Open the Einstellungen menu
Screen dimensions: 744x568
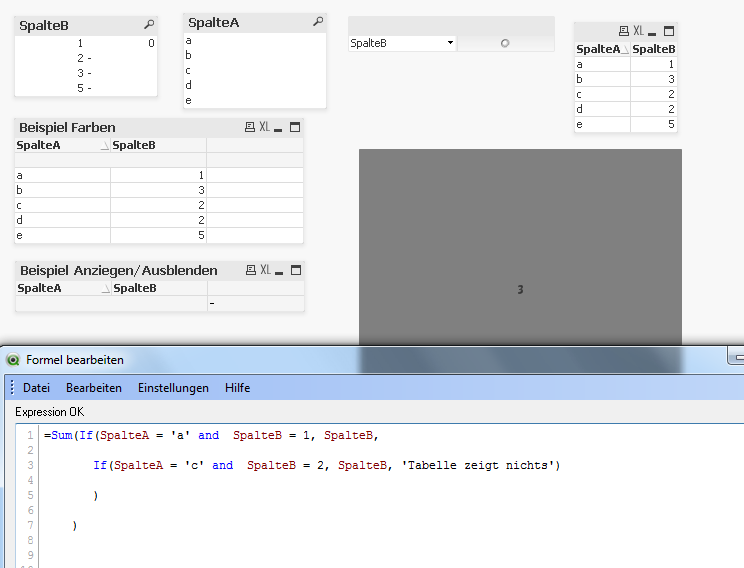[x=173, y=388]
